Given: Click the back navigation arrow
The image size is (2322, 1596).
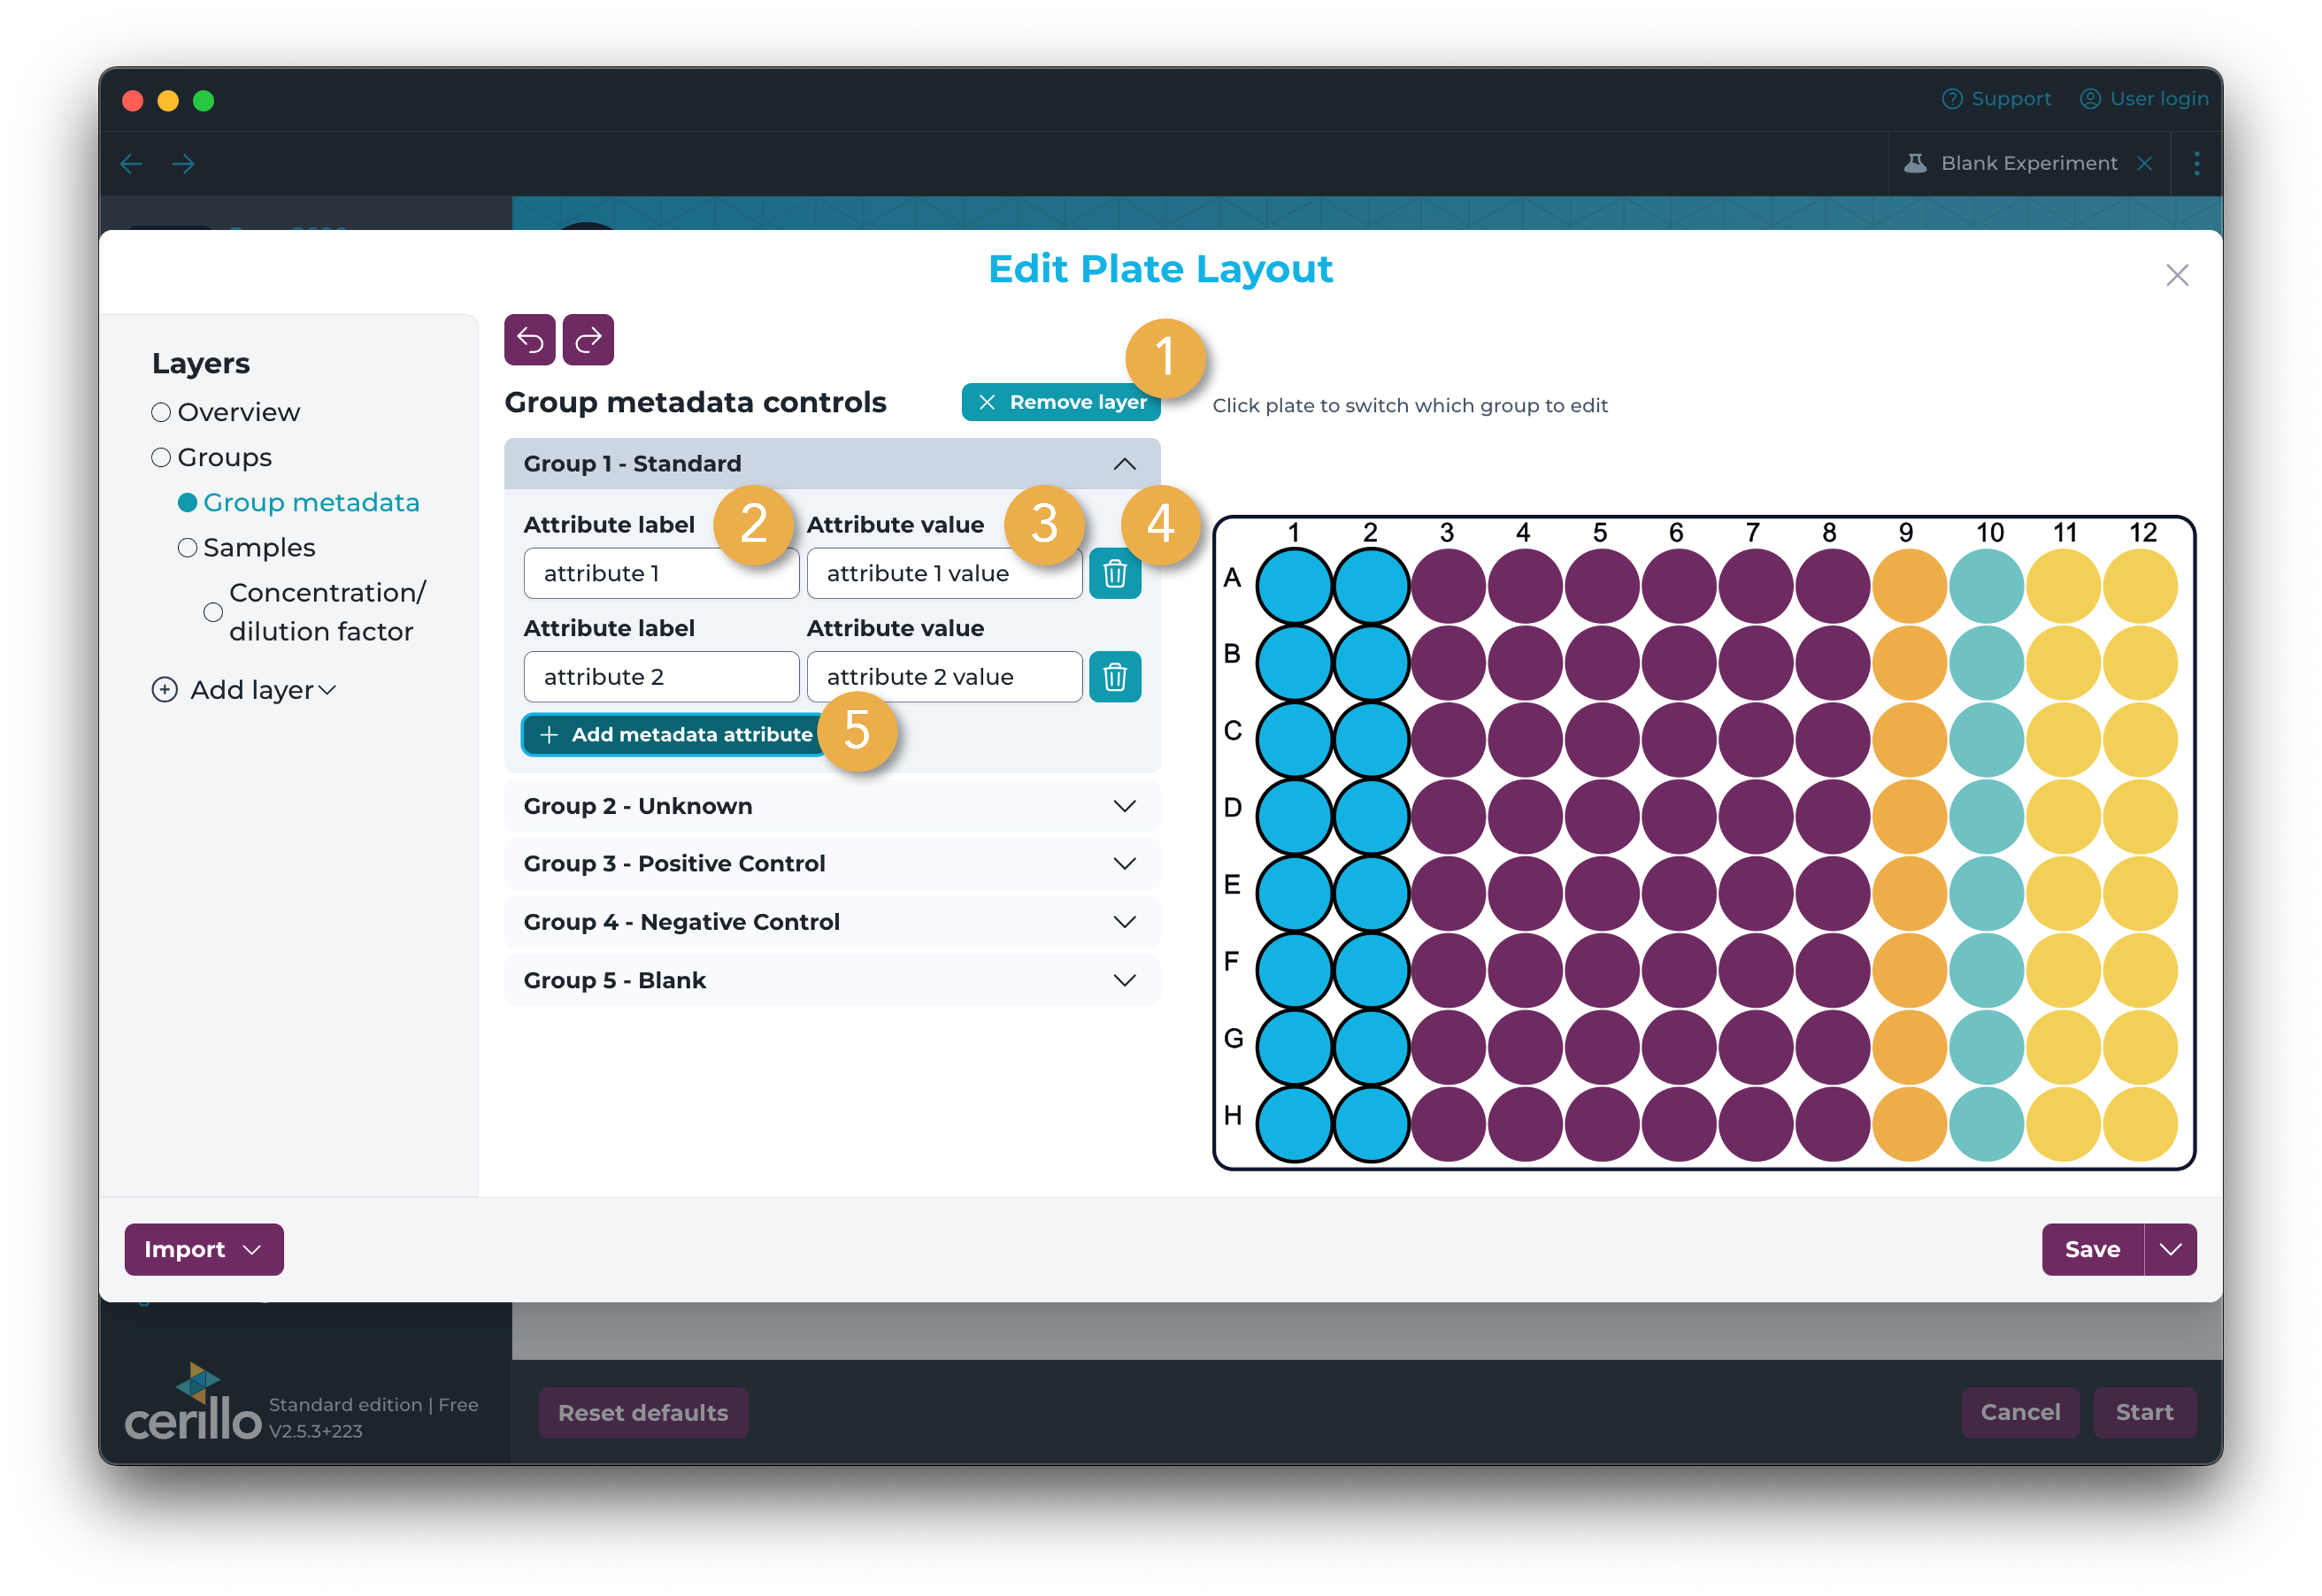Looking at the screenshot, I should click(x=131, y=163).
